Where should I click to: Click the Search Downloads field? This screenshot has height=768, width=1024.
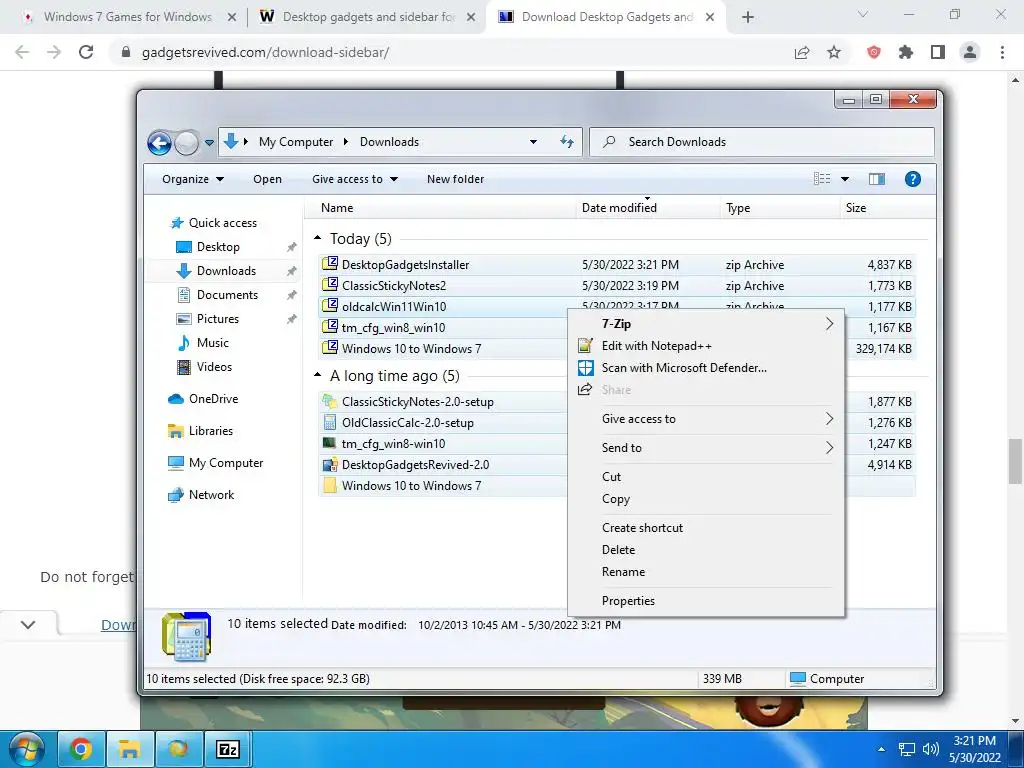tap(762, 142)
